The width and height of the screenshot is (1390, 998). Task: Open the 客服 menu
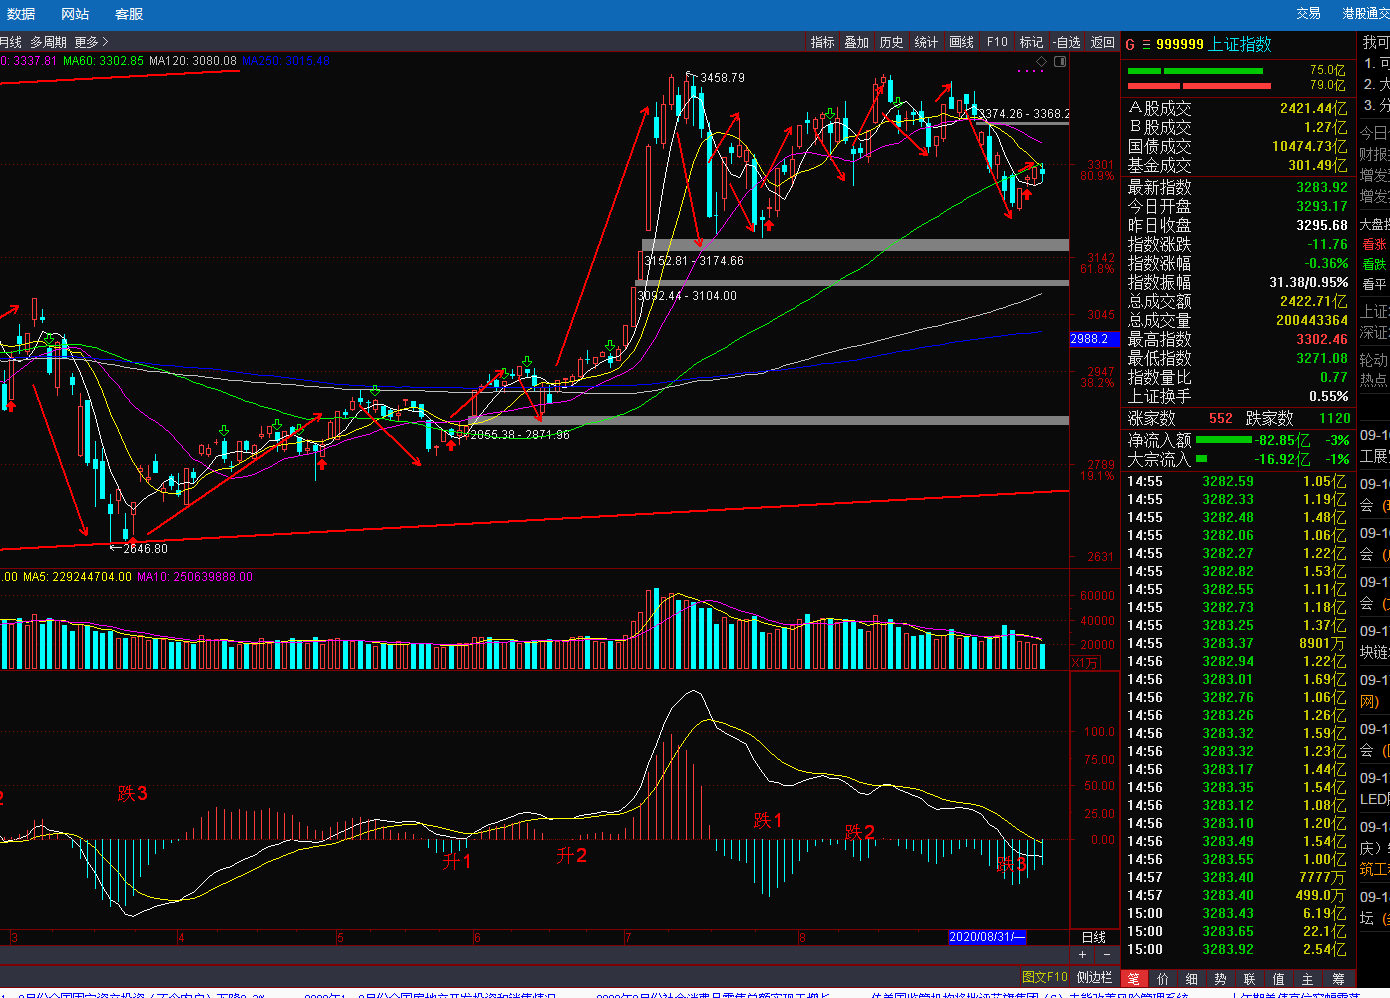point(129,14)
